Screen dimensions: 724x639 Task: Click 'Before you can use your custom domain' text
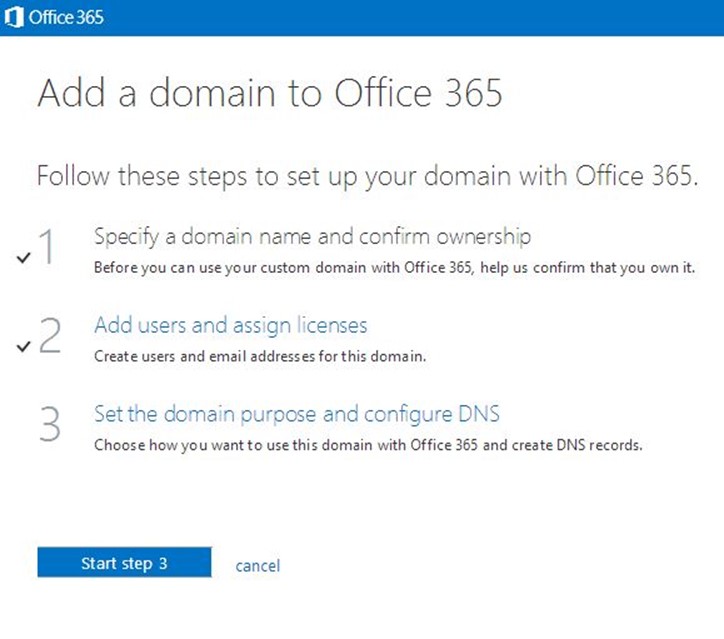[x=394, y=268]
